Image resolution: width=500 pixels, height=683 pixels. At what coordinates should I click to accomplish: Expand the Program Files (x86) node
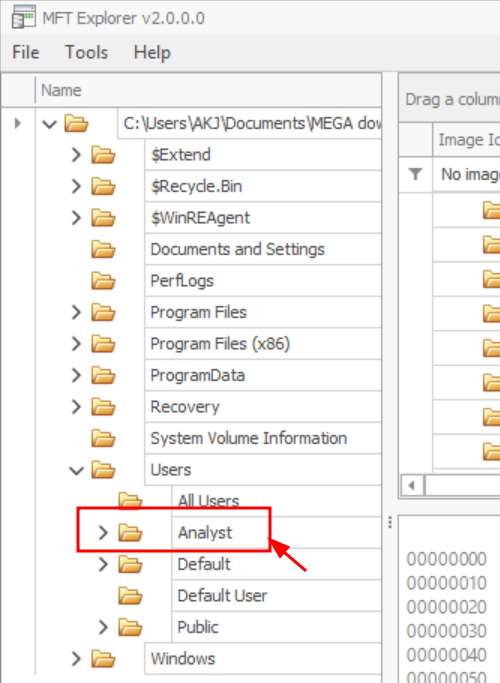coord(76,344)
